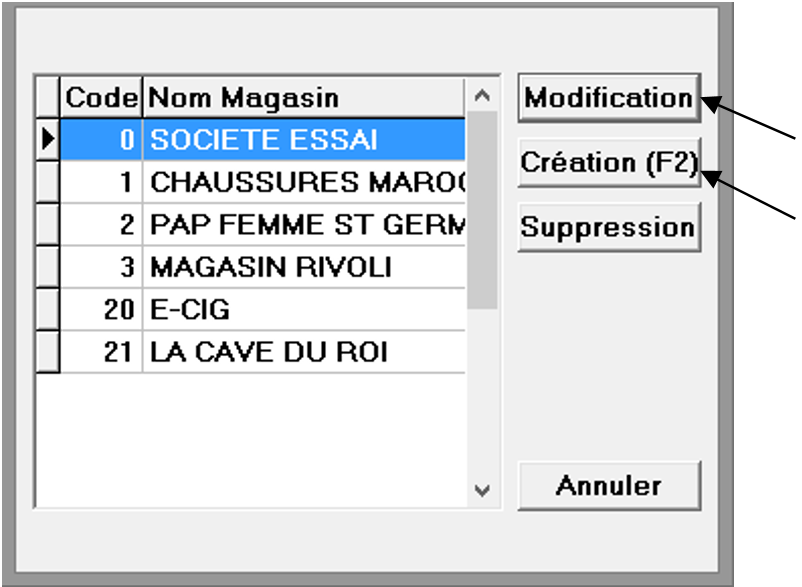The width and height of the screenshot is (802, 587).
Task: Click the vertical scrollbar thumb
Action: click(482, 210)
